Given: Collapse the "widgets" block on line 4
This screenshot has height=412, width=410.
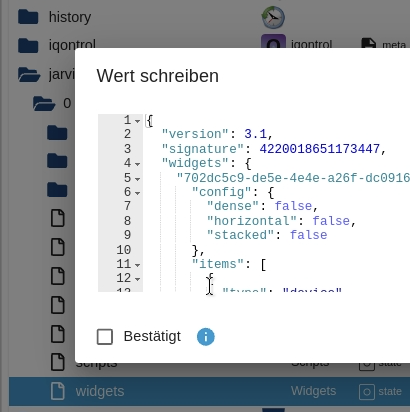Looking at the screenshot, I should (x=137, y=164).
